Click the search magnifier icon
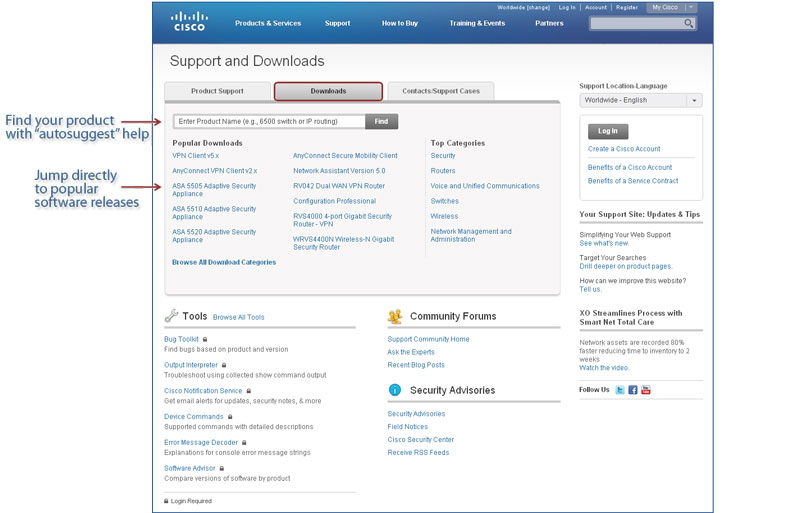The width and height of the screenshot is (800, 513). 688,23
